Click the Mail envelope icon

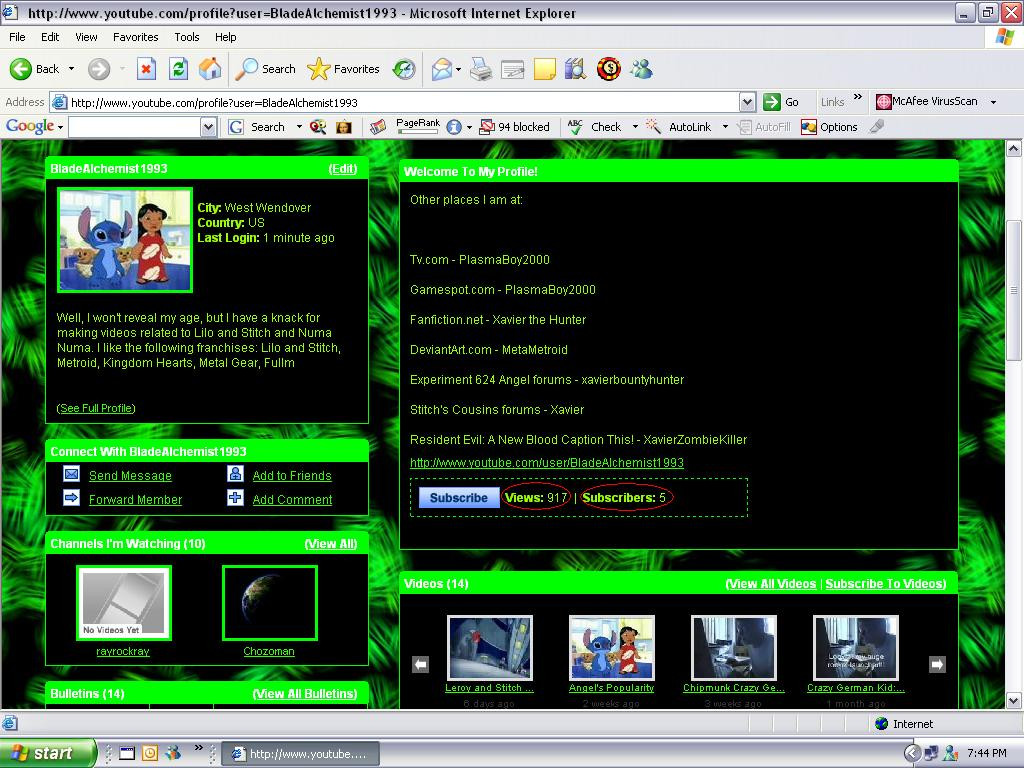pyautogui.click(x=442, y=69)
